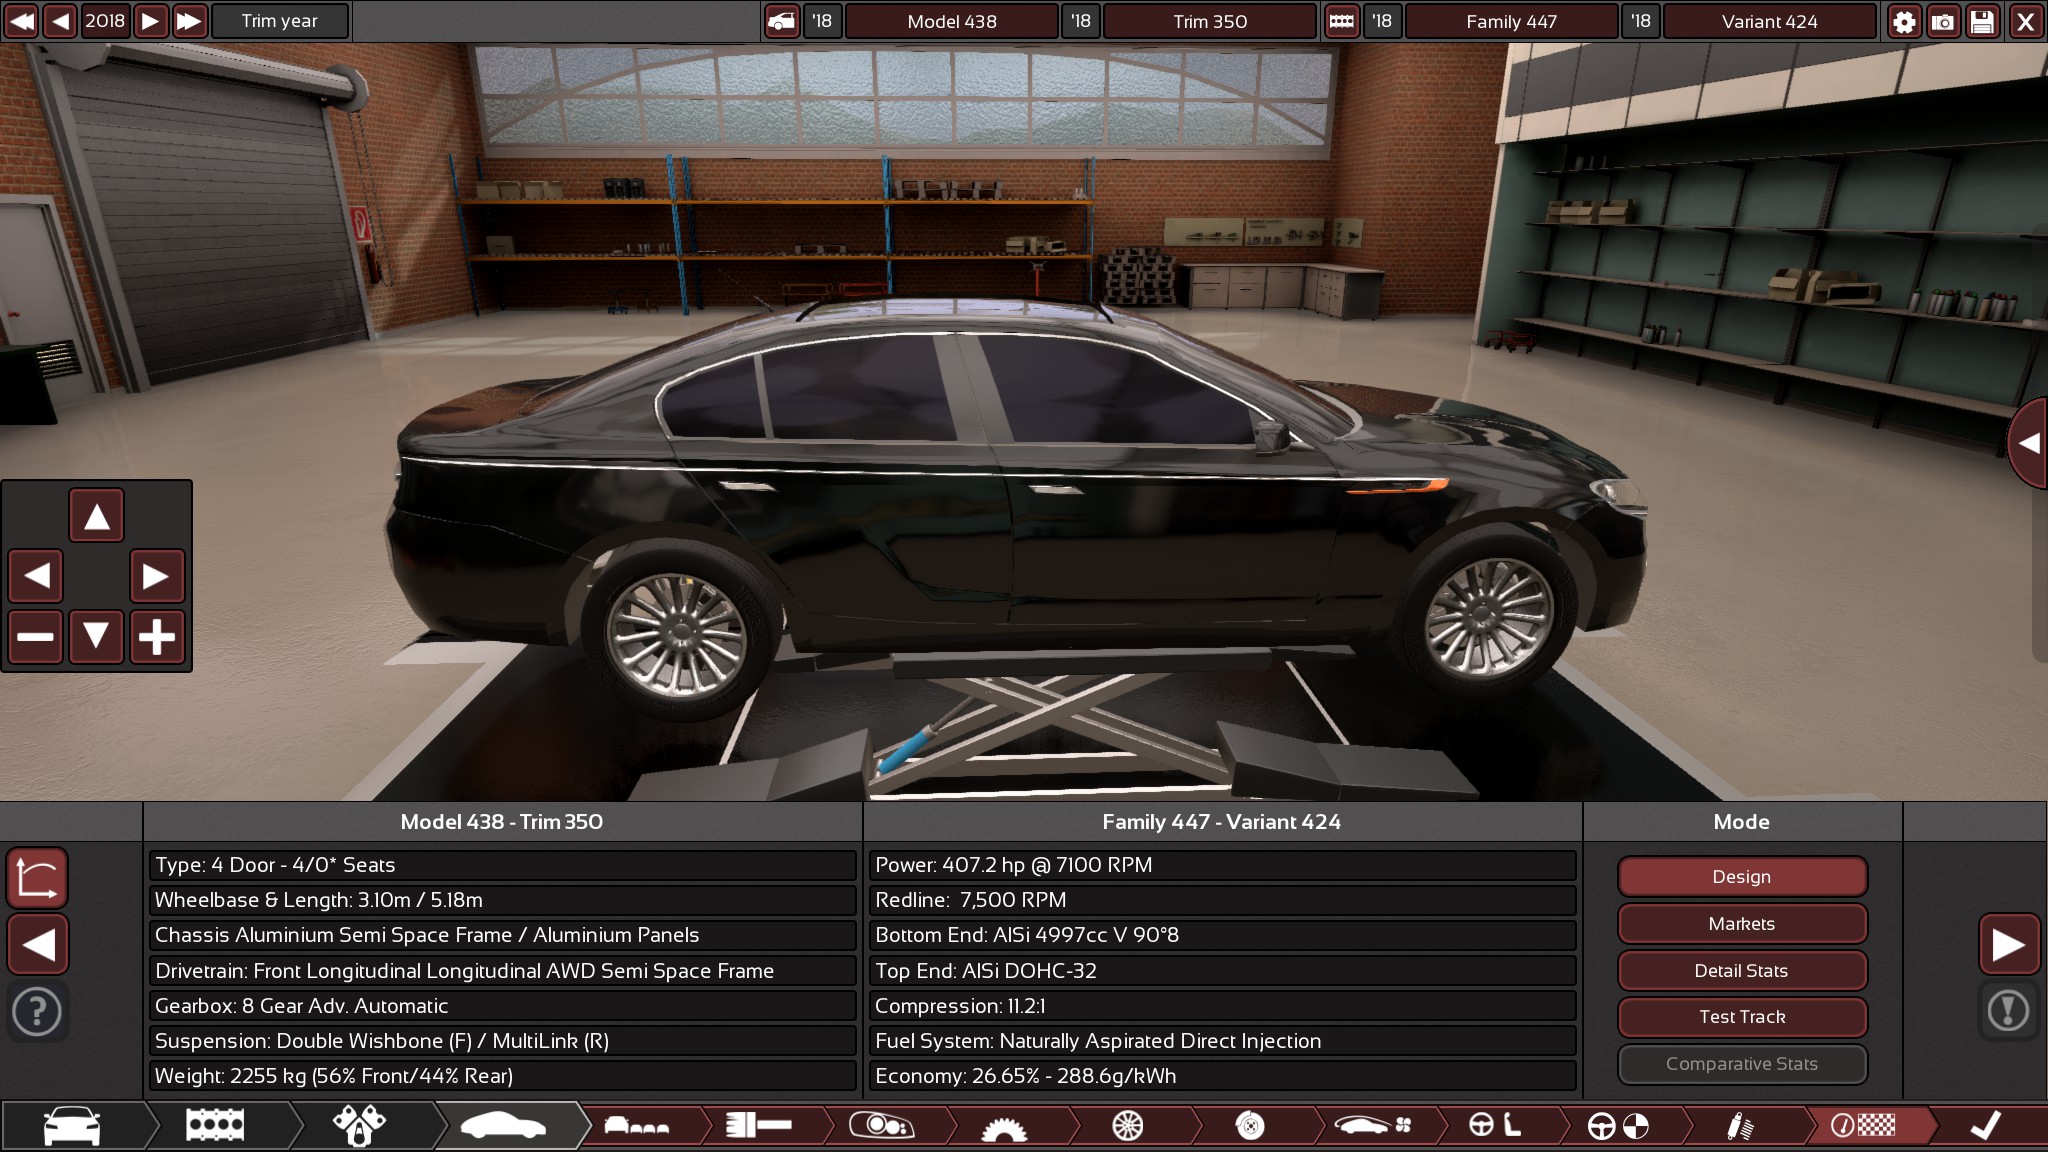The image size is (2048, 1152).
Task: Select Markets mode
Action: (1742, 924)
